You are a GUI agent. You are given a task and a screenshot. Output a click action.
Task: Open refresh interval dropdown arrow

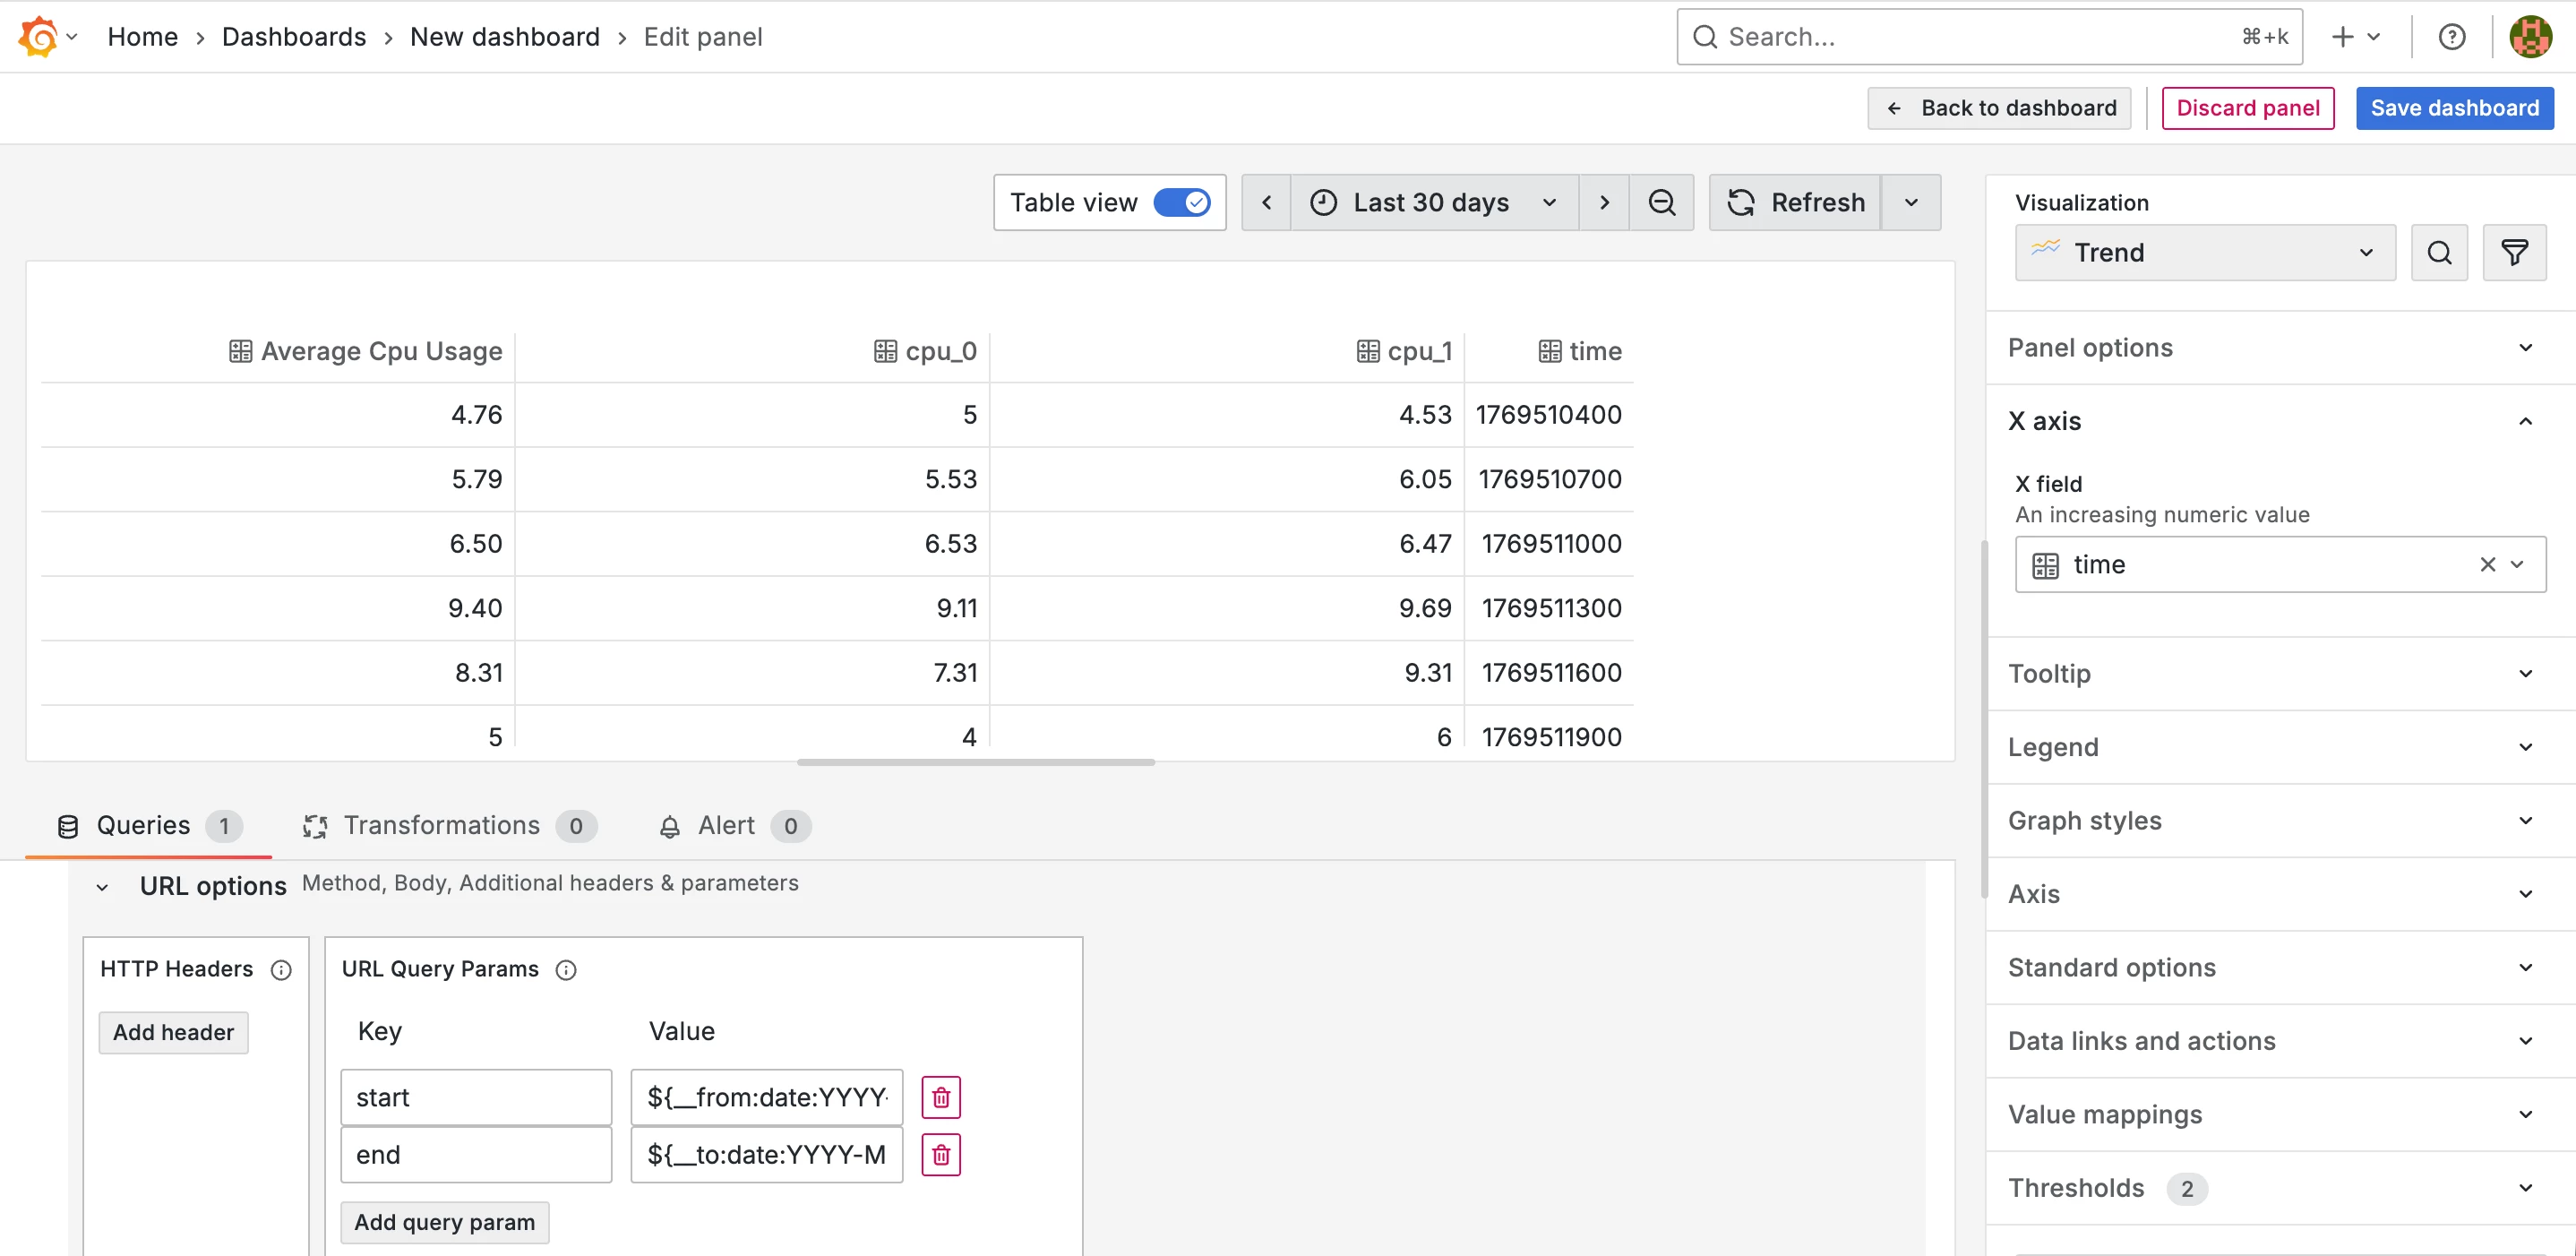[1911, 203]
